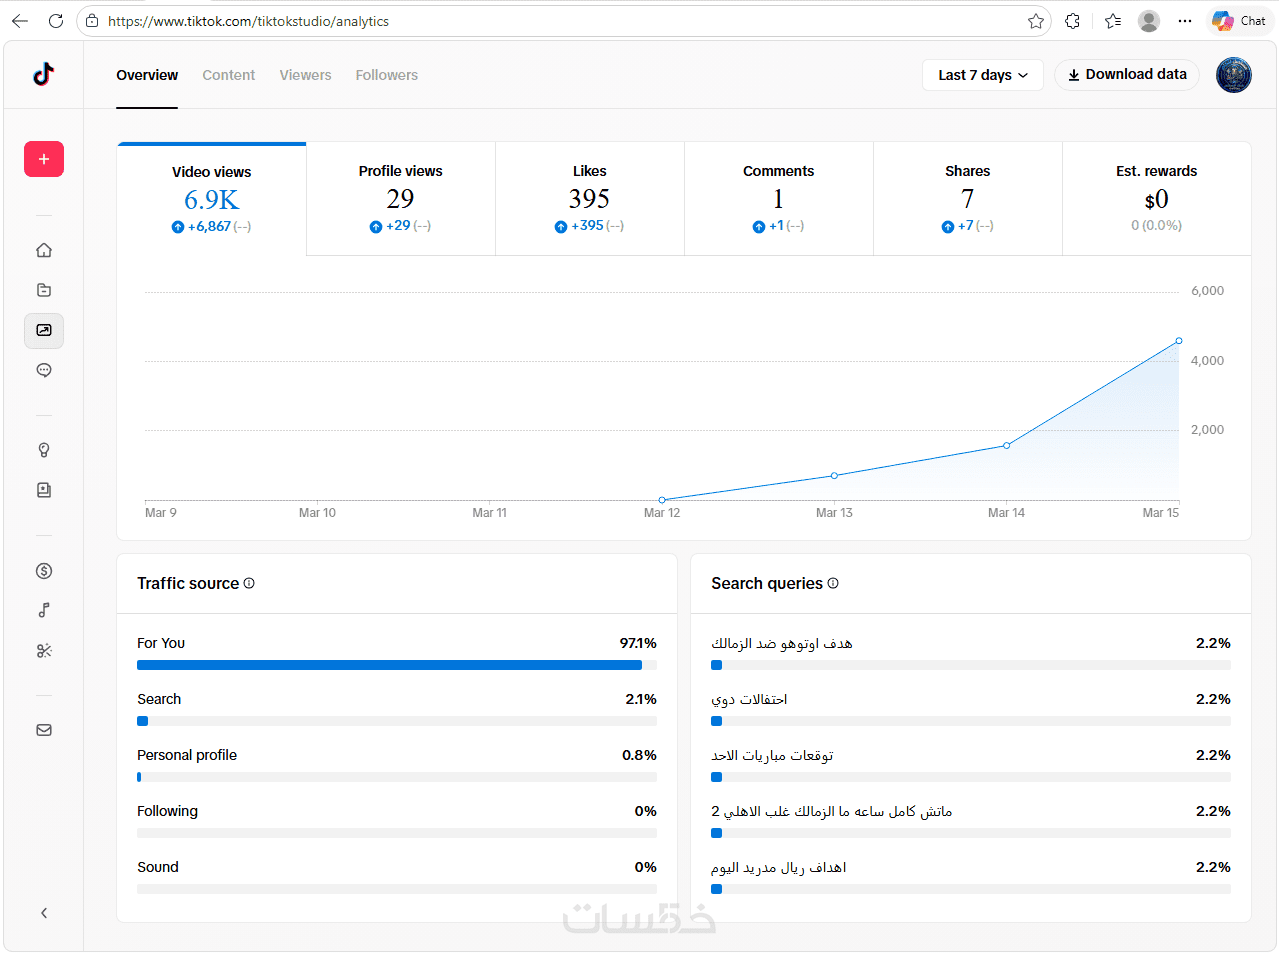This screenshot has width=1279, height=953.
Task: Open the Favorites list icon
Action: click(1113, 21)
